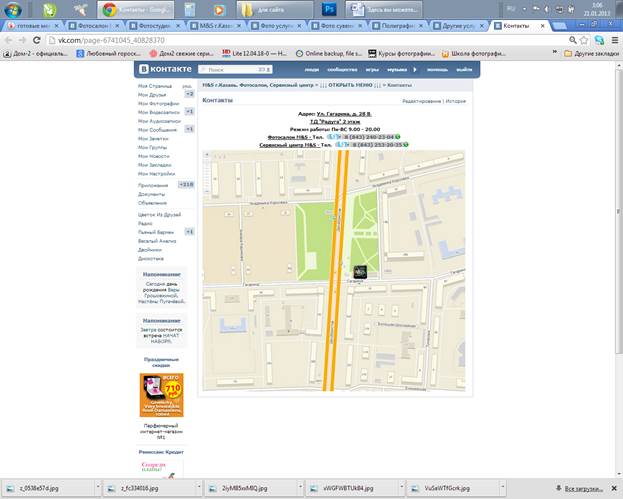
Task: Click the map zoom-in plus button
Action: click(x=207, y=155)
